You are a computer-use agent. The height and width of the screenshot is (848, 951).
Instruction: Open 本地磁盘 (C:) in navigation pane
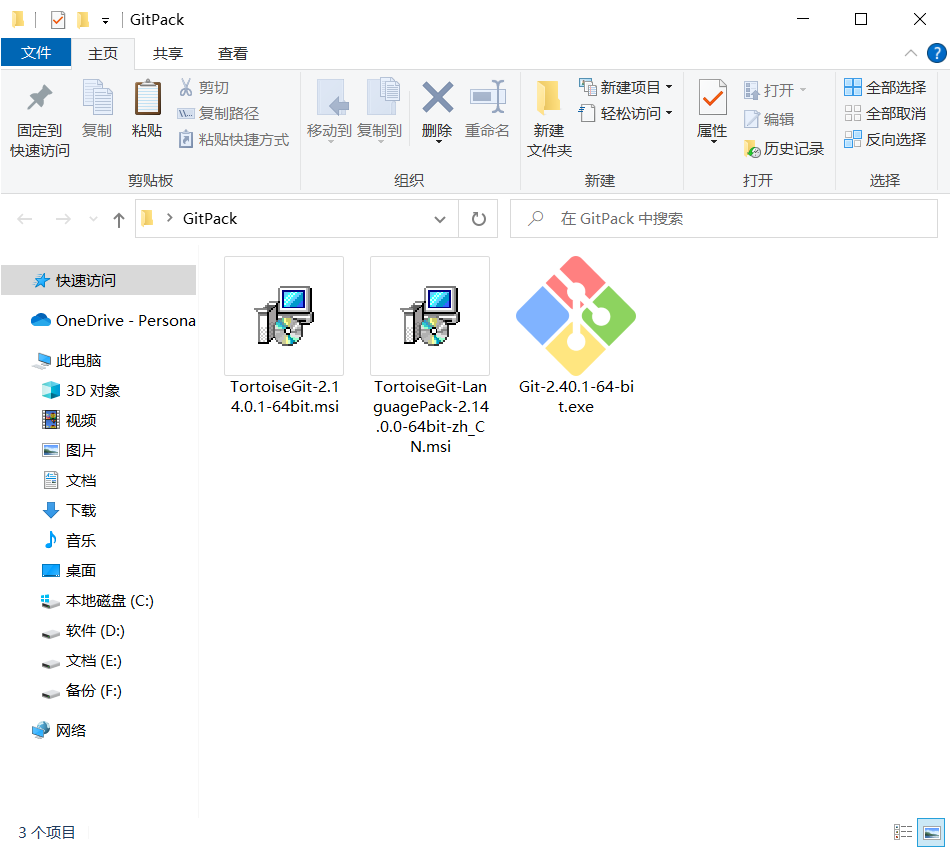109,601
